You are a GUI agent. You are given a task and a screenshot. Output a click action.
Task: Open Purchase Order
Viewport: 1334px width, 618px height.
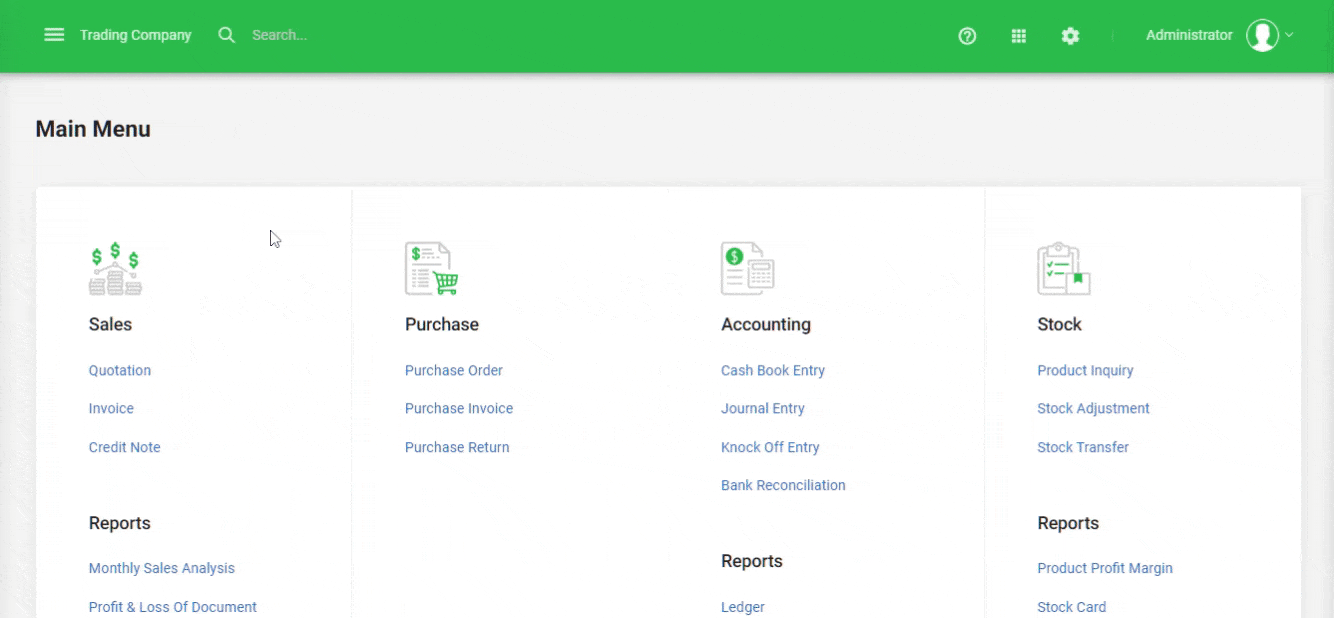click(453, 370)
